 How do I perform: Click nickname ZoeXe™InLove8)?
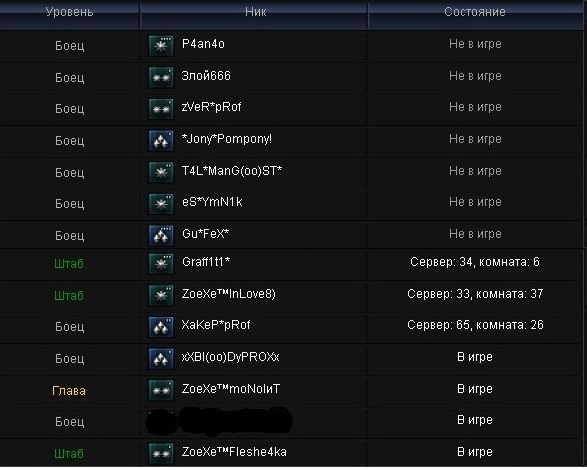coord(229,294)
